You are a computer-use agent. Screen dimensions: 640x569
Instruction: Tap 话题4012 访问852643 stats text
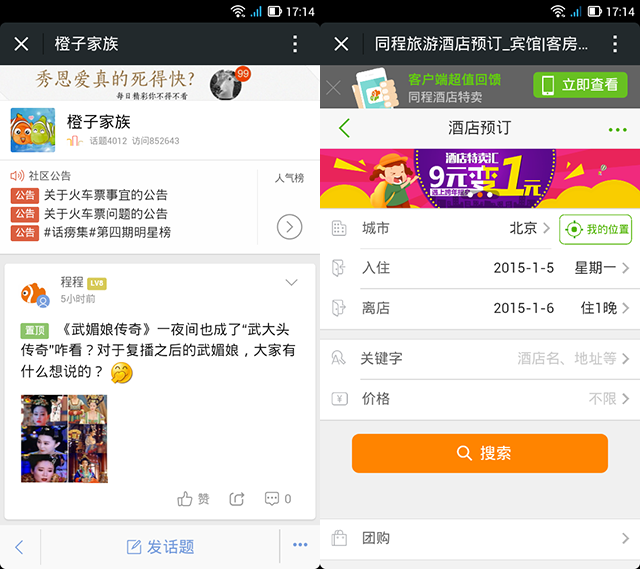click(x=134, y=141)
